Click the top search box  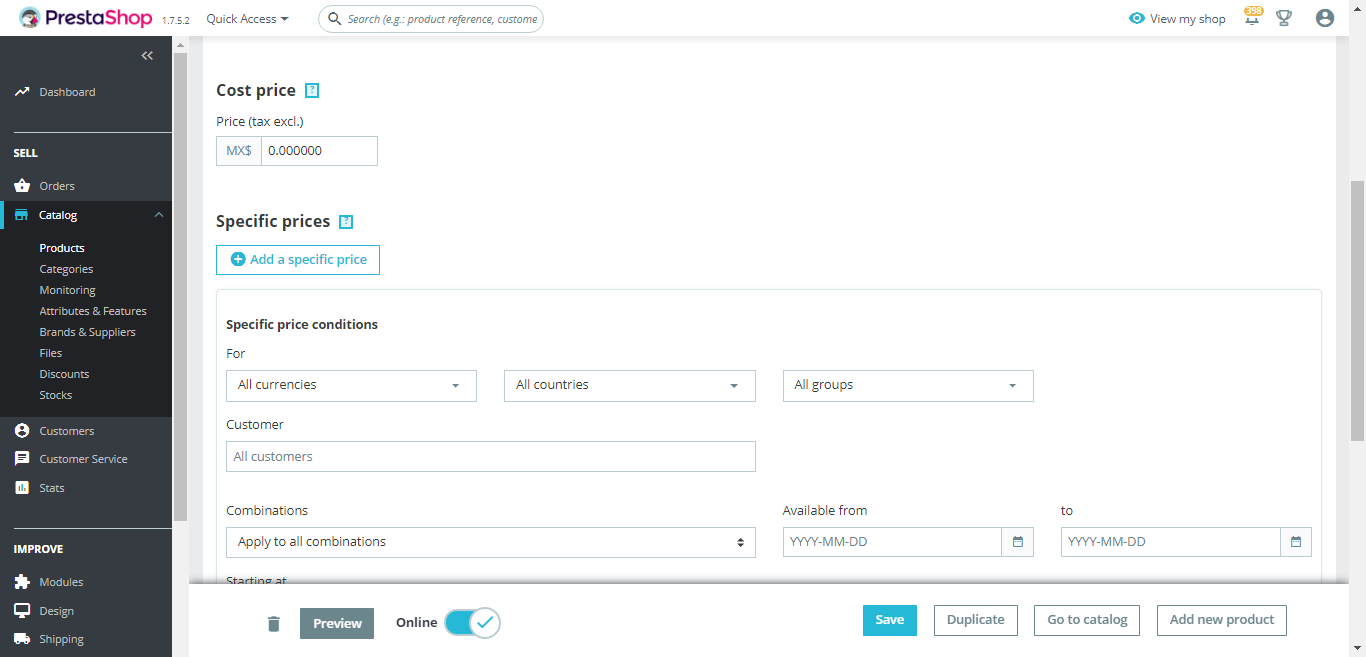click(431, 19)
